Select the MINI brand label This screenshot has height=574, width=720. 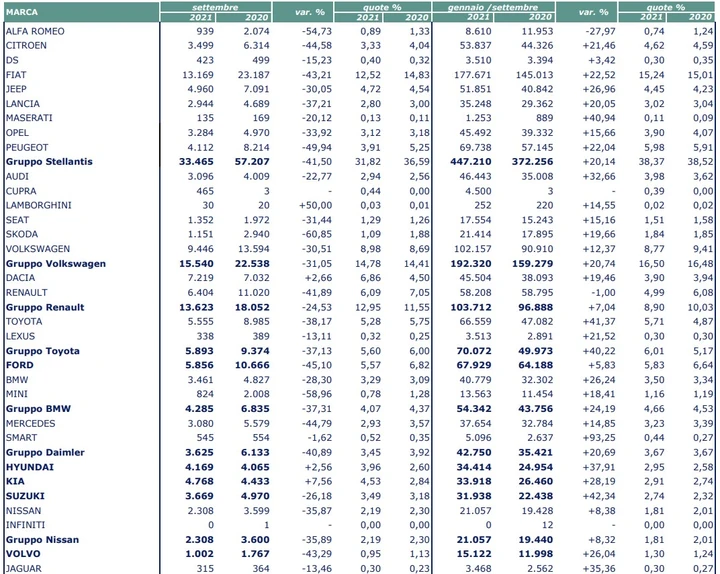pos(17,394)
